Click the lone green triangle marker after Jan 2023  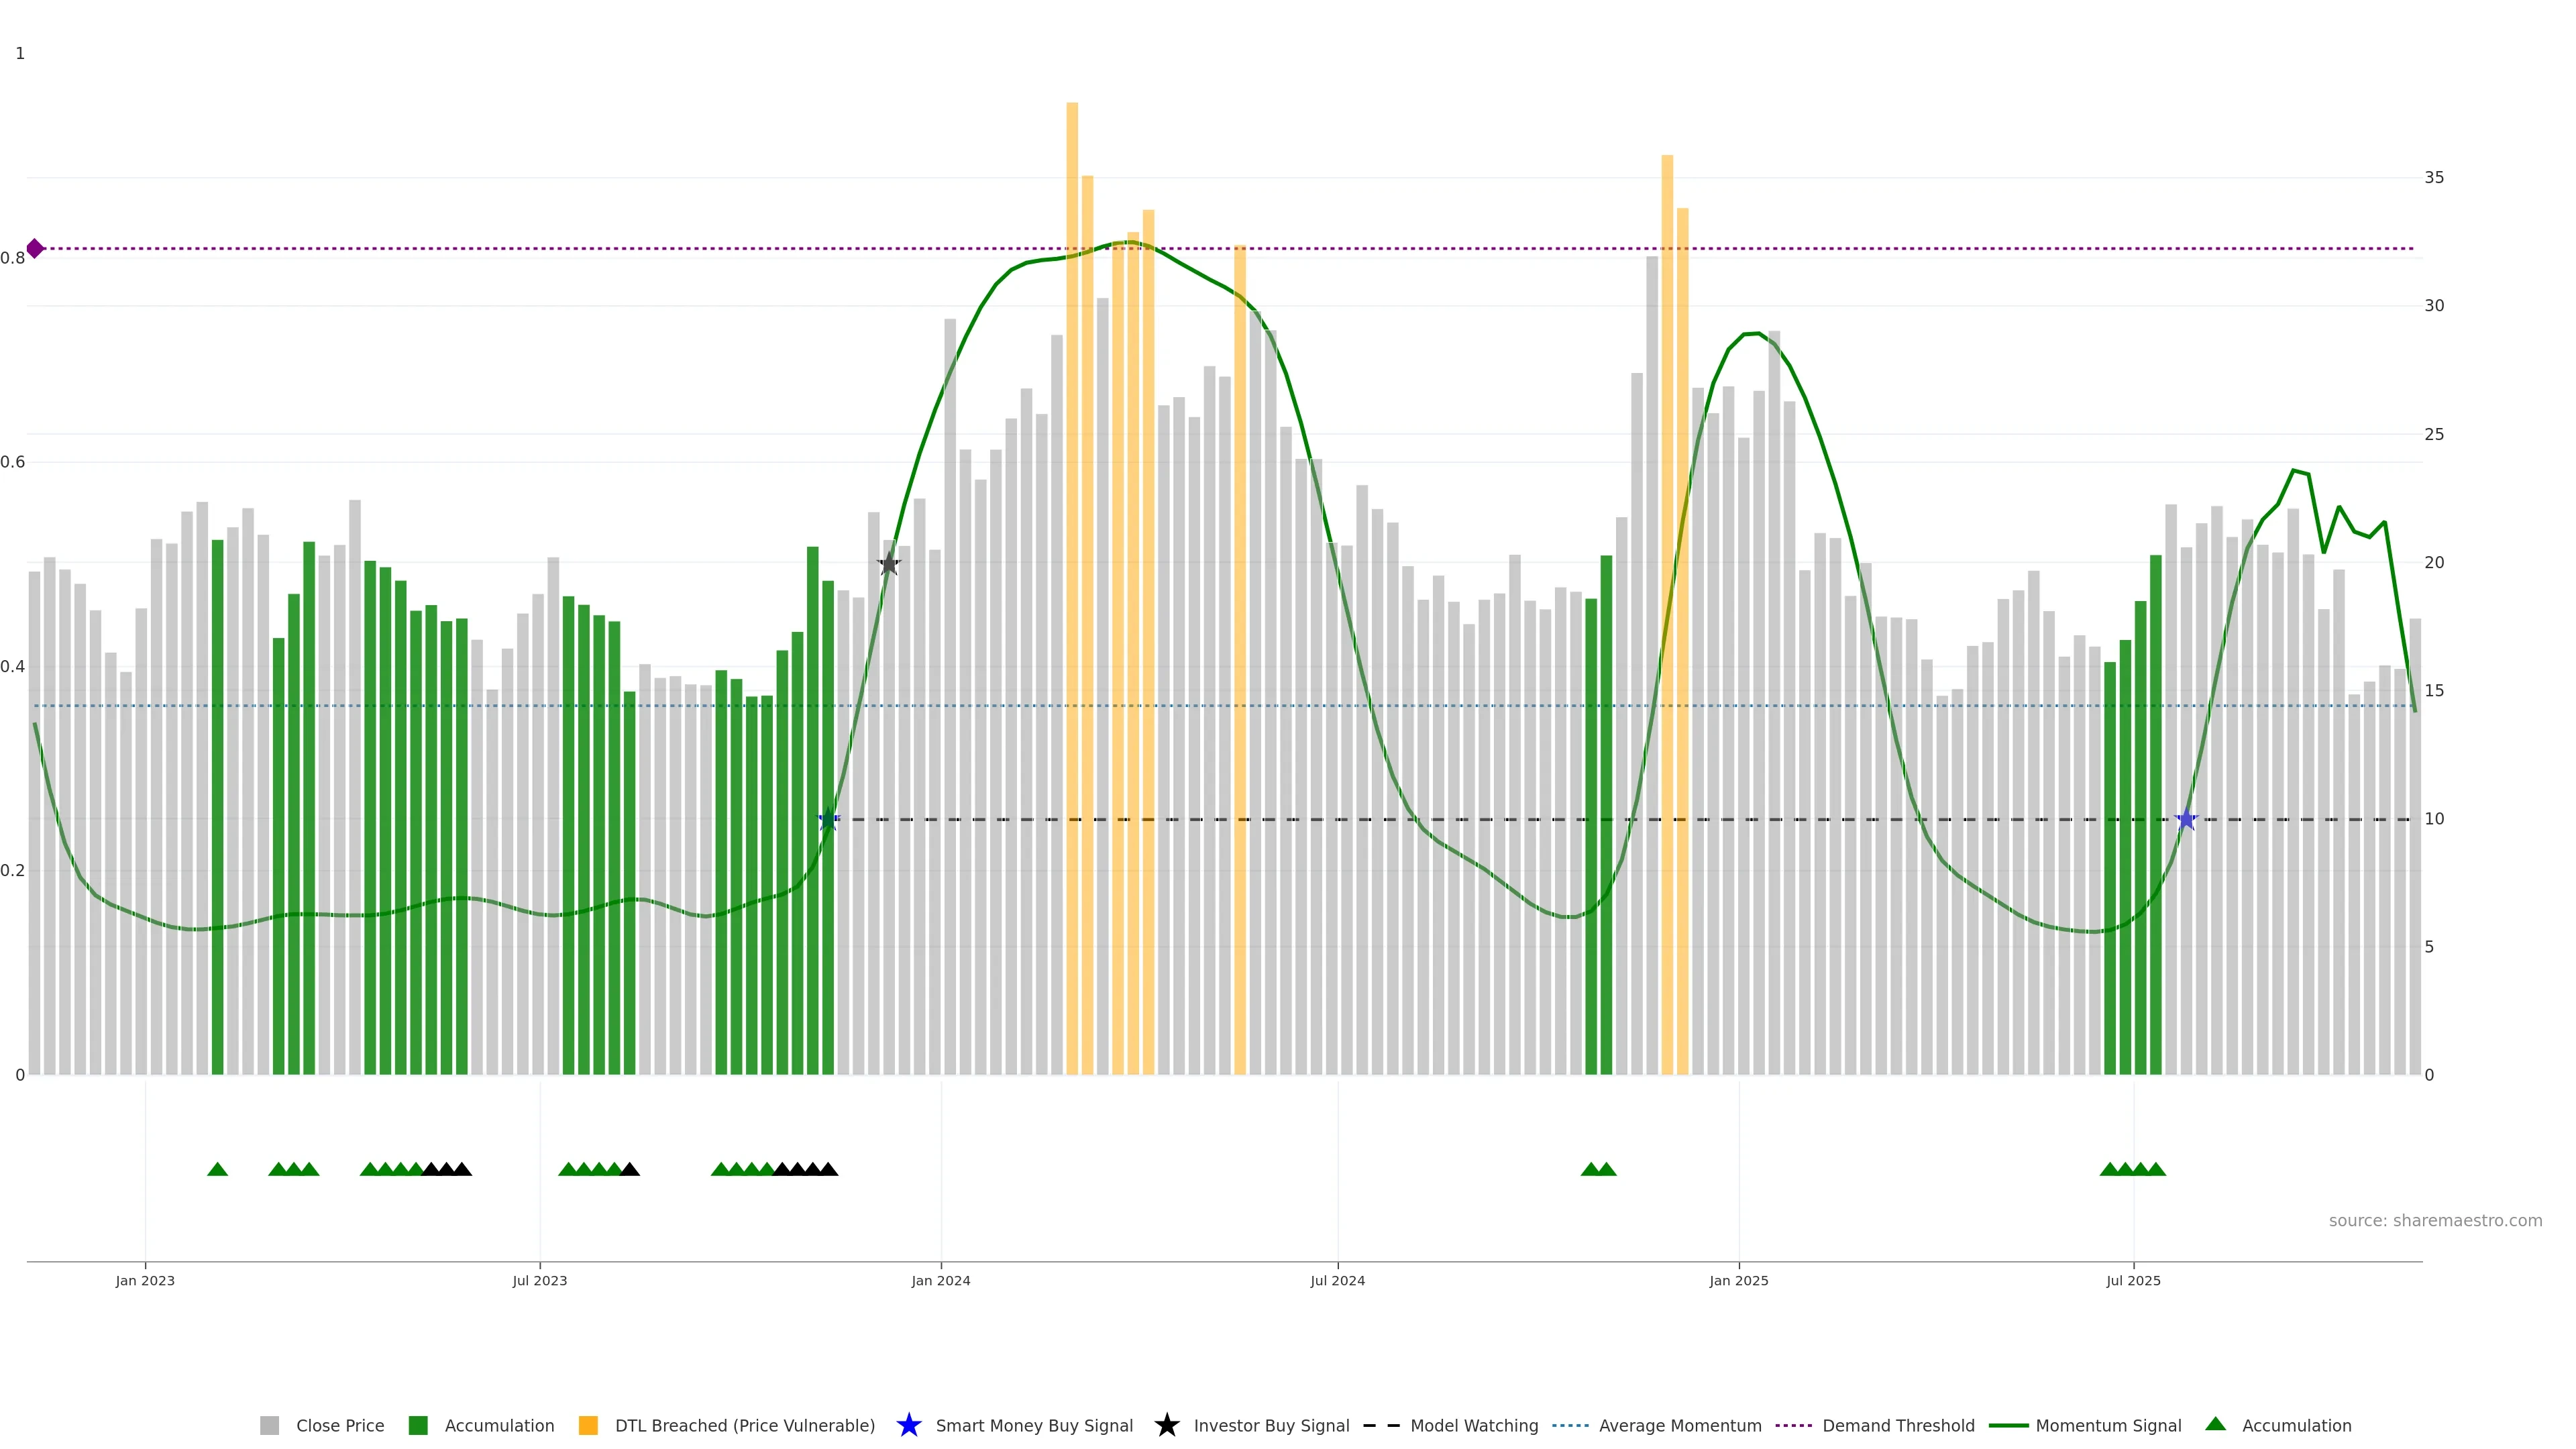pos(217,1169)
